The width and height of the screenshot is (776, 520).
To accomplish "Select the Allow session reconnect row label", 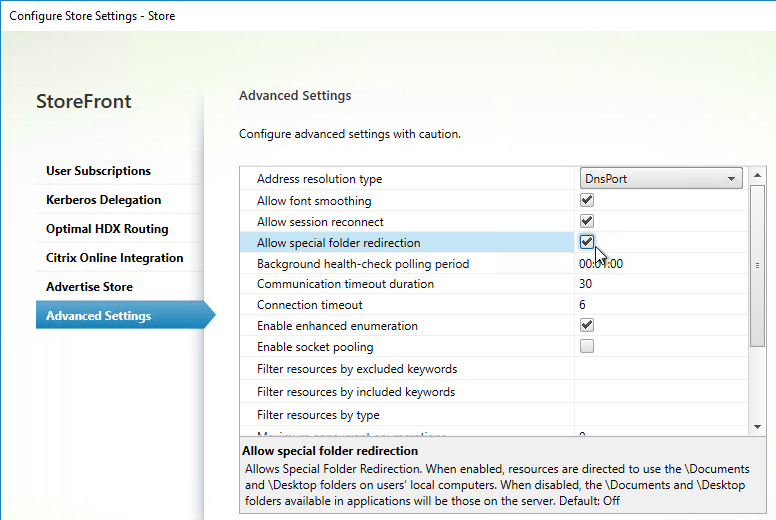I will (320, 222).
